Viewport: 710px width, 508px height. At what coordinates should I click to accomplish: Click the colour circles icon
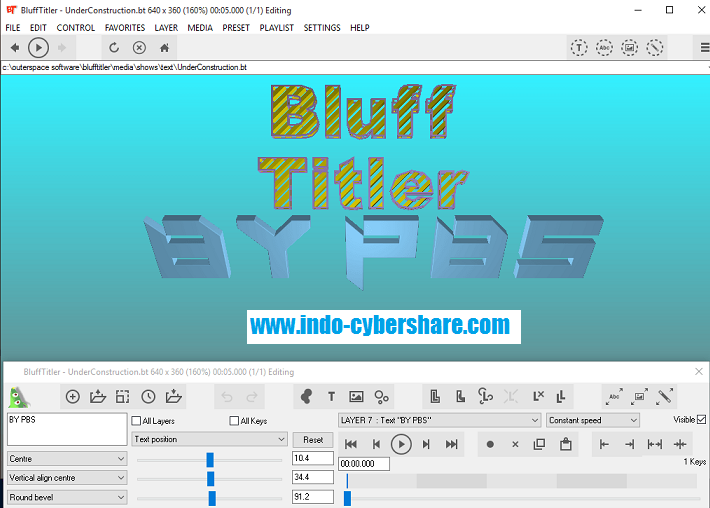pyautogui.click(x=381, y=397)
